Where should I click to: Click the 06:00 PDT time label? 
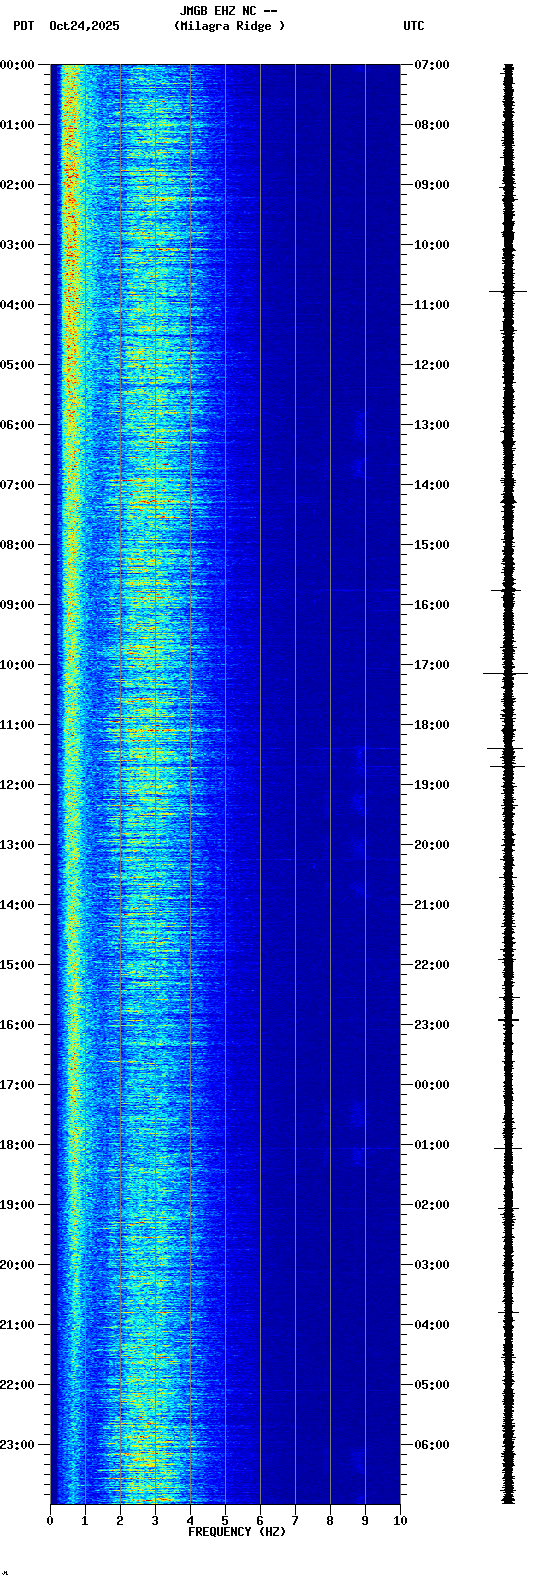point(17,425)
